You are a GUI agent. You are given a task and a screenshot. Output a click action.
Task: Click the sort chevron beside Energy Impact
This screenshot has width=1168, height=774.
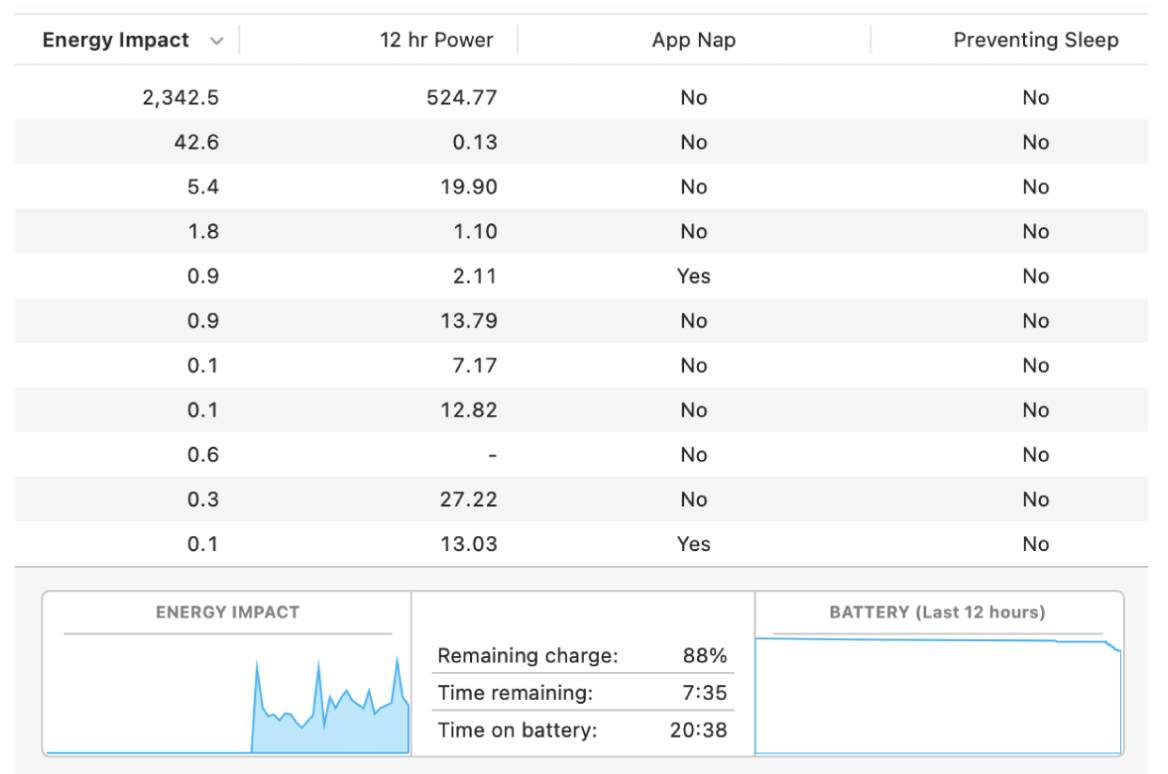tap(216, 41)
